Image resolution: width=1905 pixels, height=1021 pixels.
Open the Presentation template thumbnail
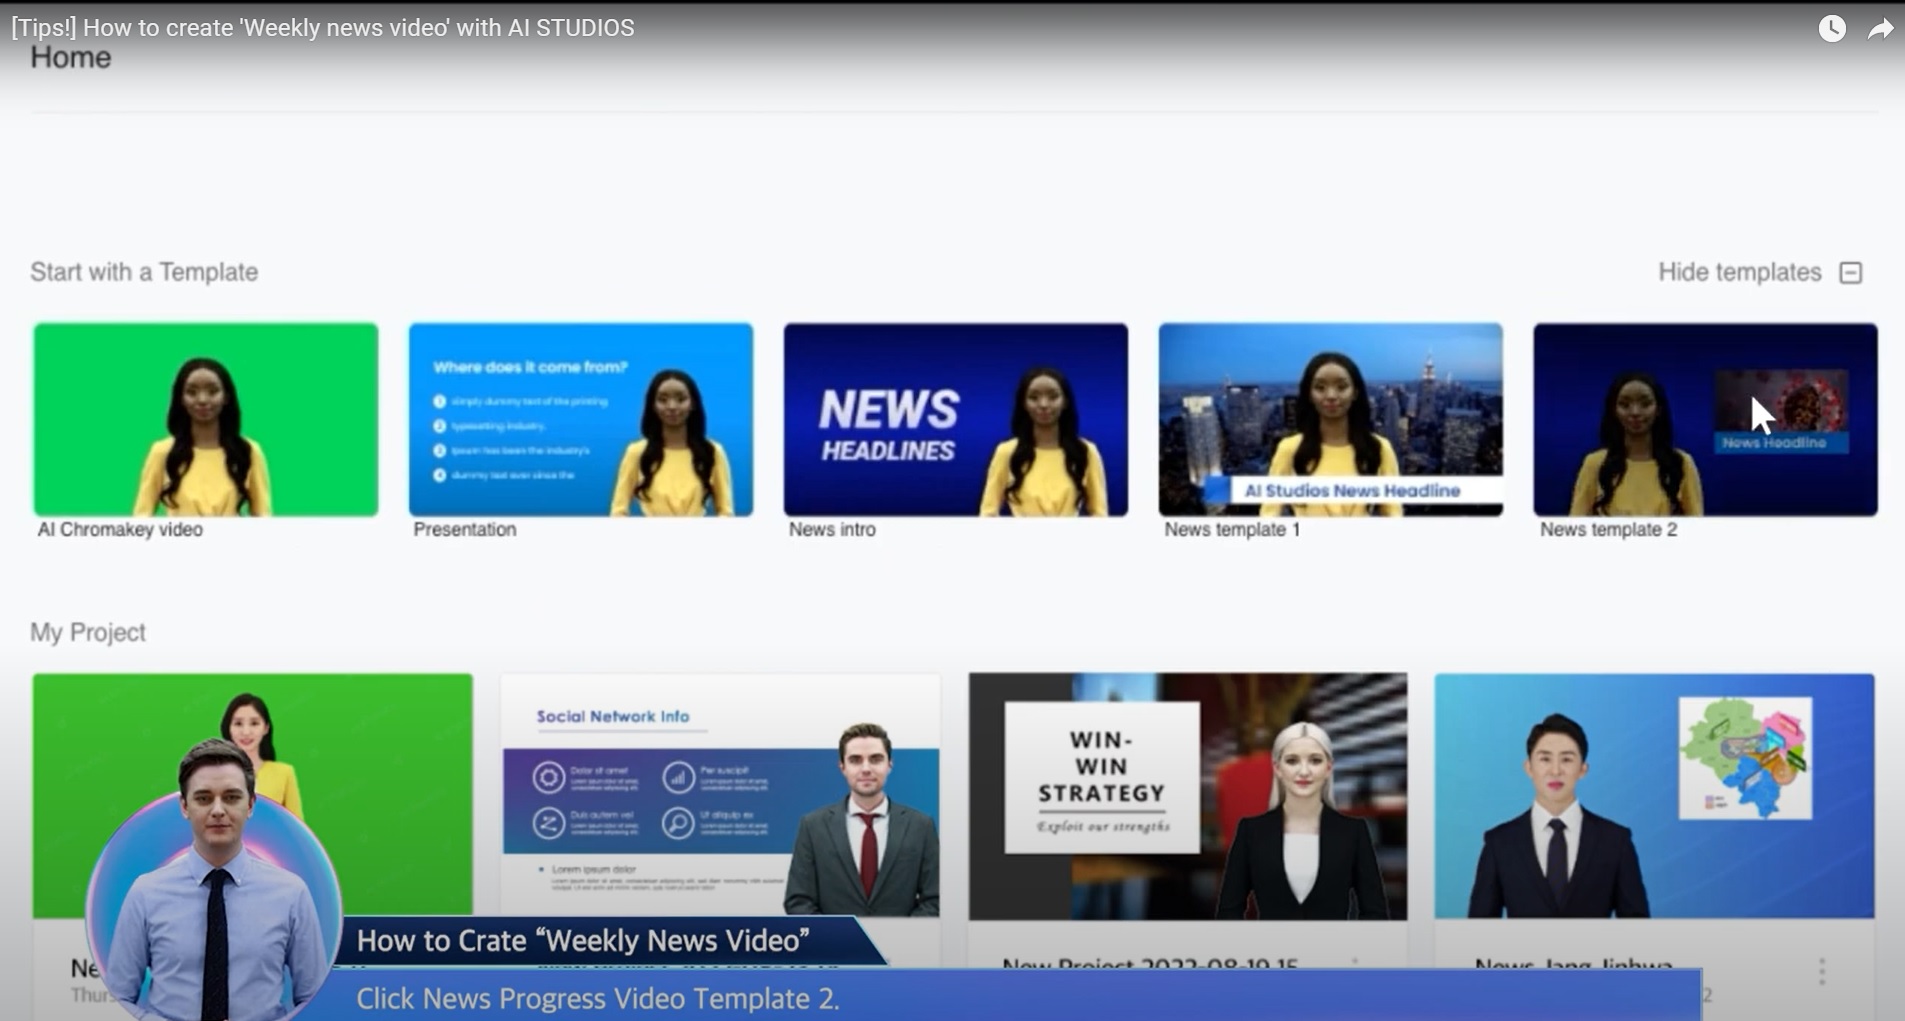[x=581, y=419]
